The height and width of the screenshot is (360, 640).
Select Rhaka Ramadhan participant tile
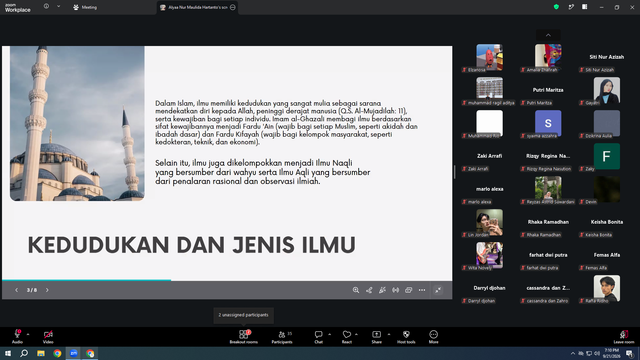pos(548,223)
